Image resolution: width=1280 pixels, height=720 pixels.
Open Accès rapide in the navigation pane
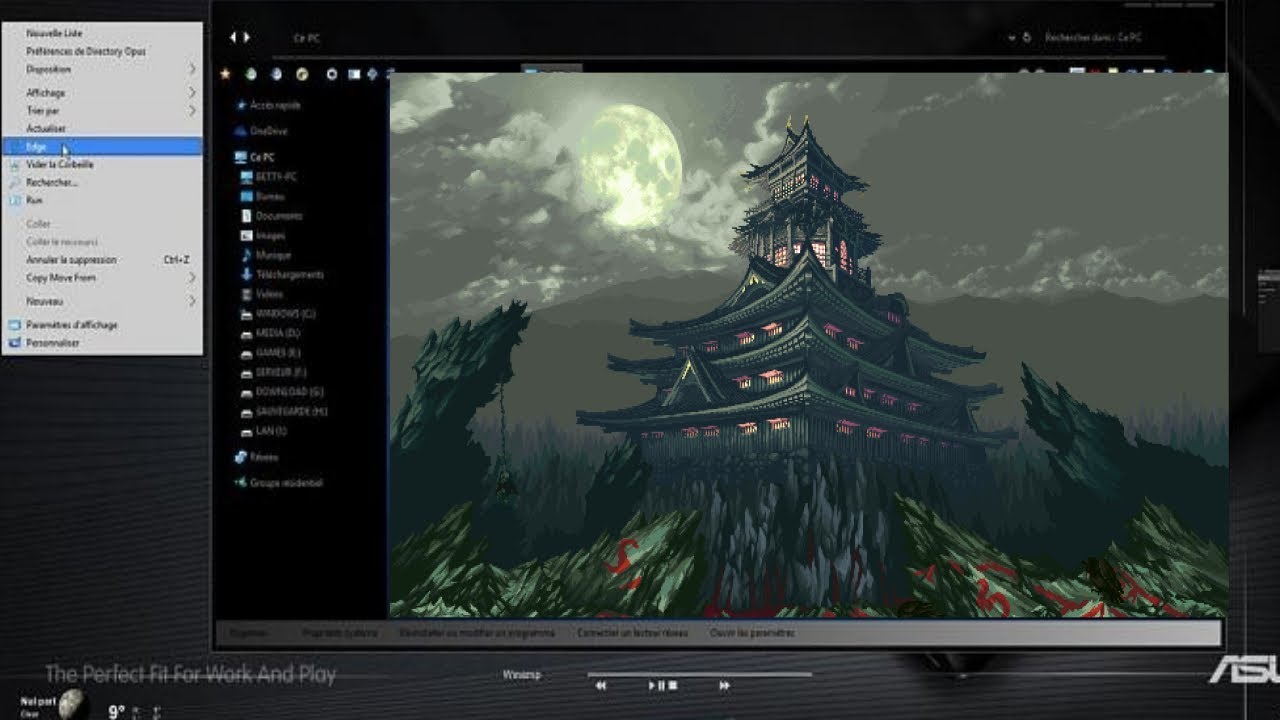coord(275,105)
